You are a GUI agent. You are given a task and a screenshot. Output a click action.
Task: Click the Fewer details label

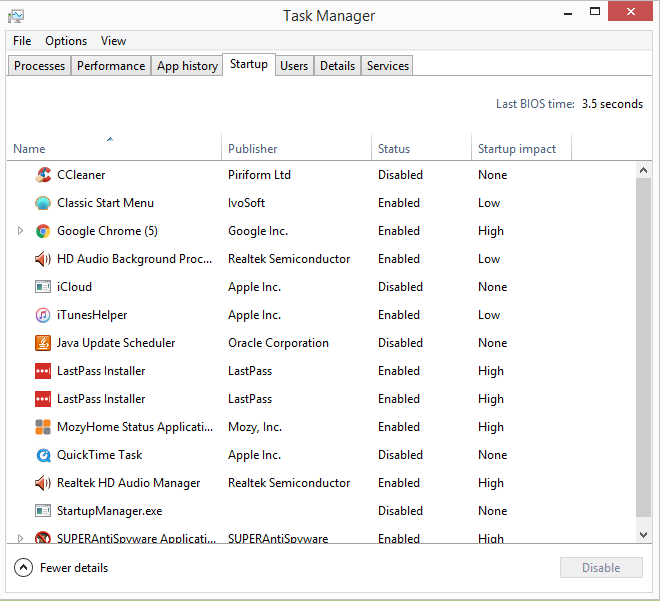pos(74,568)
